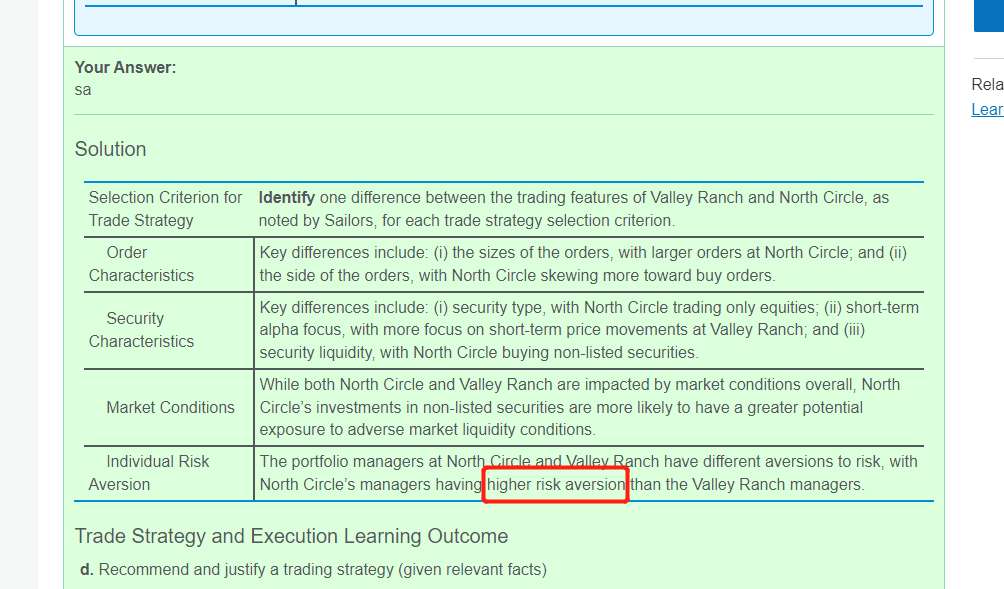Click "Trade Strategy and Execution Learning Outcome" heading
This screenshot has width=1004, height=589.
291,536
